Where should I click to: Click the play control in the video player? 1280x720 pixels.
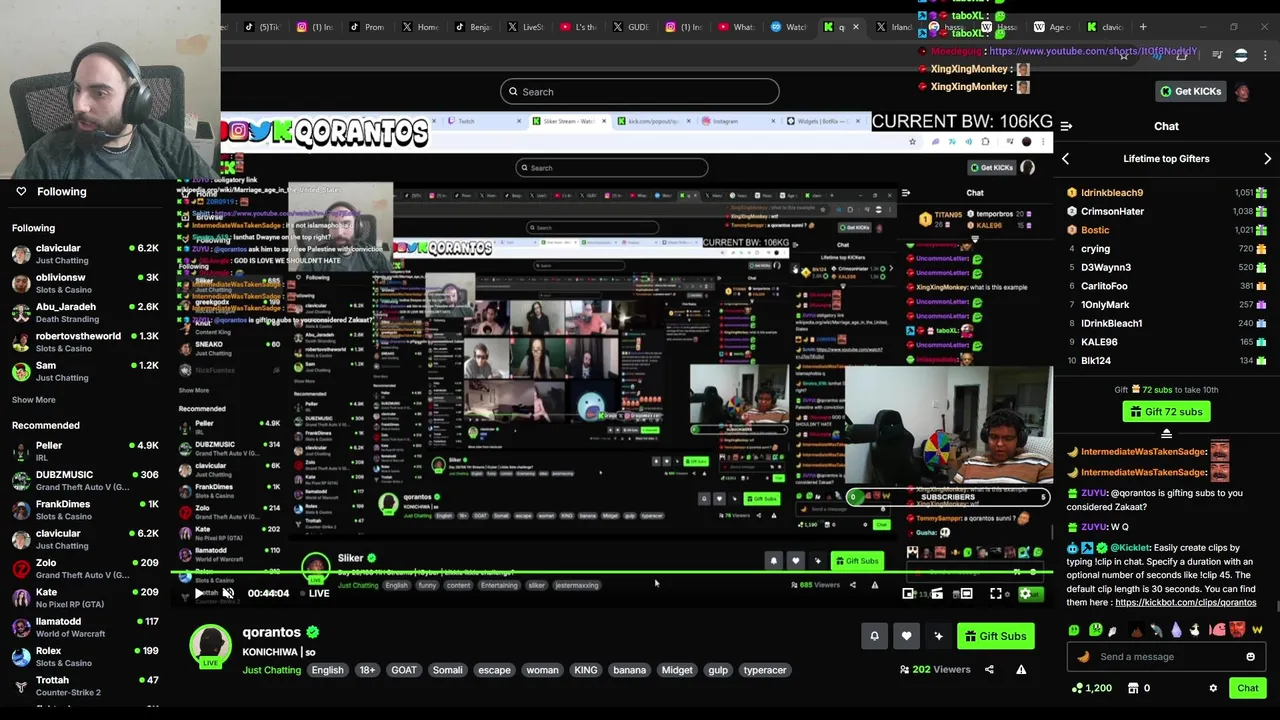coord(199,593)
